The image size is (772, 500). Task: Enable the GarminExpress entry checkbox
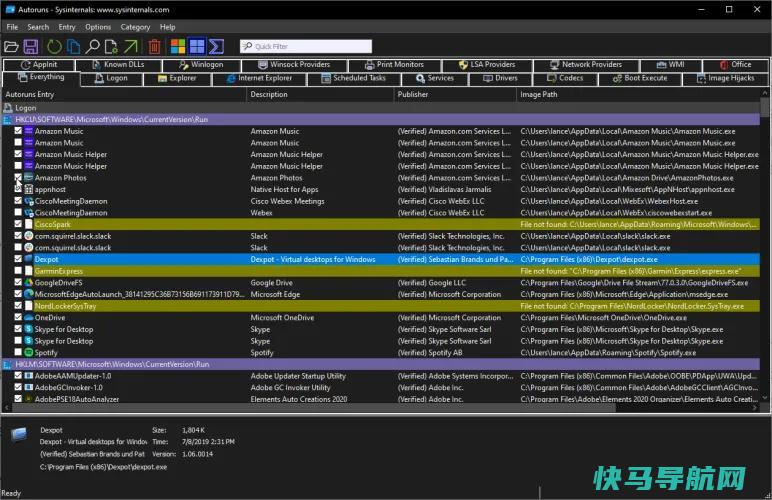(18, 271)
